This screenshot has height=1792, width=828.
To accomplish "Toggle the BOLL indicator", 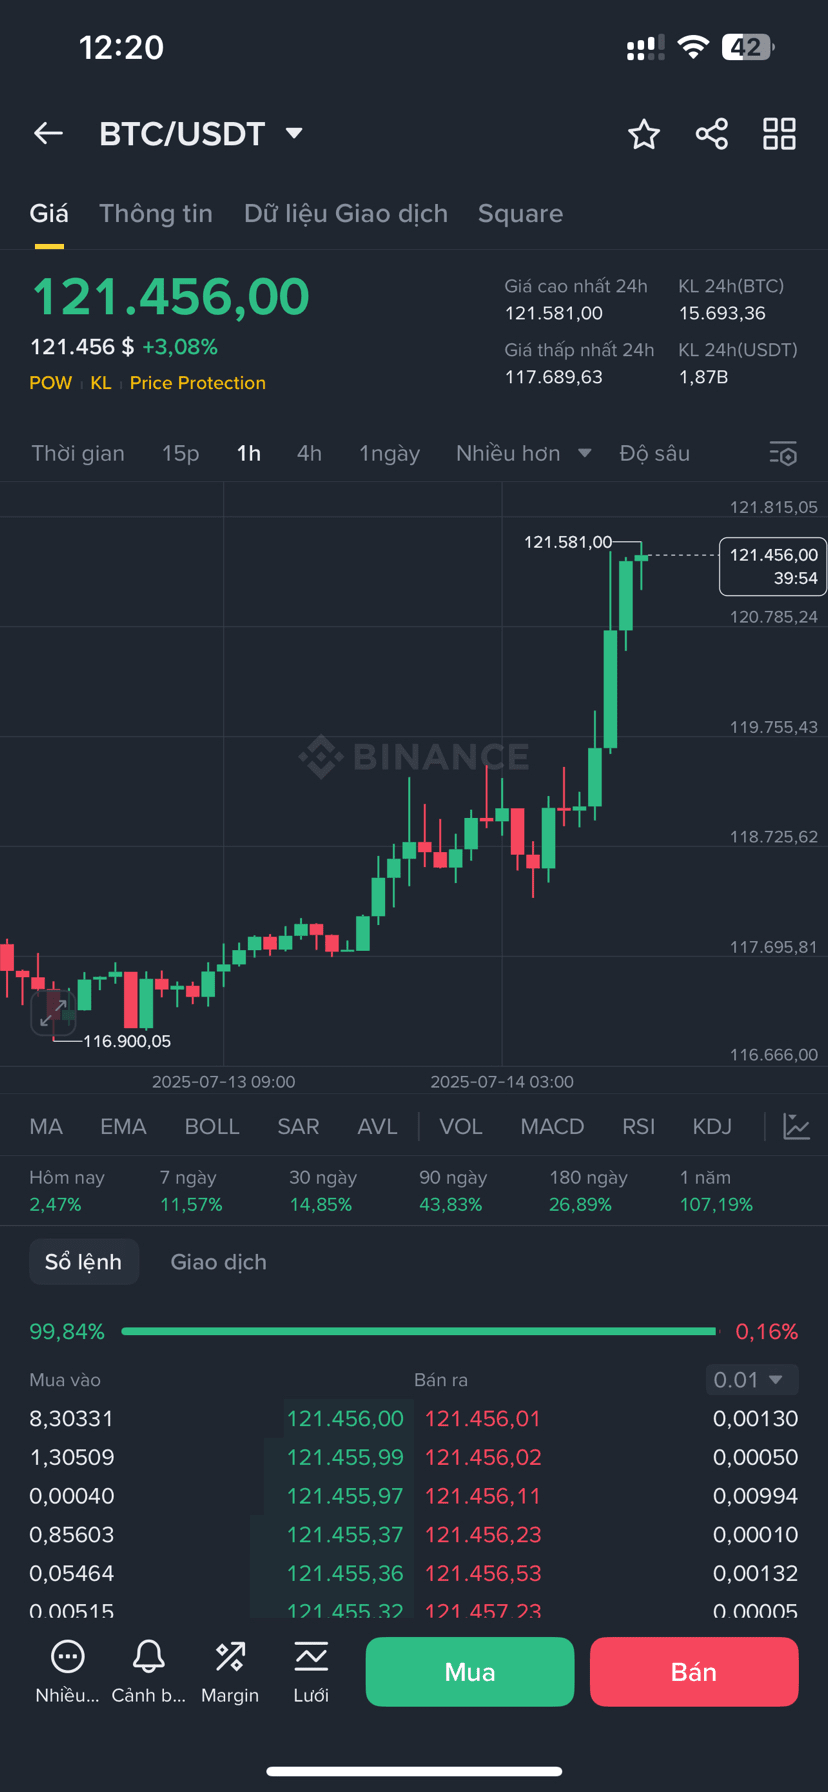I will coord(212,1126).
